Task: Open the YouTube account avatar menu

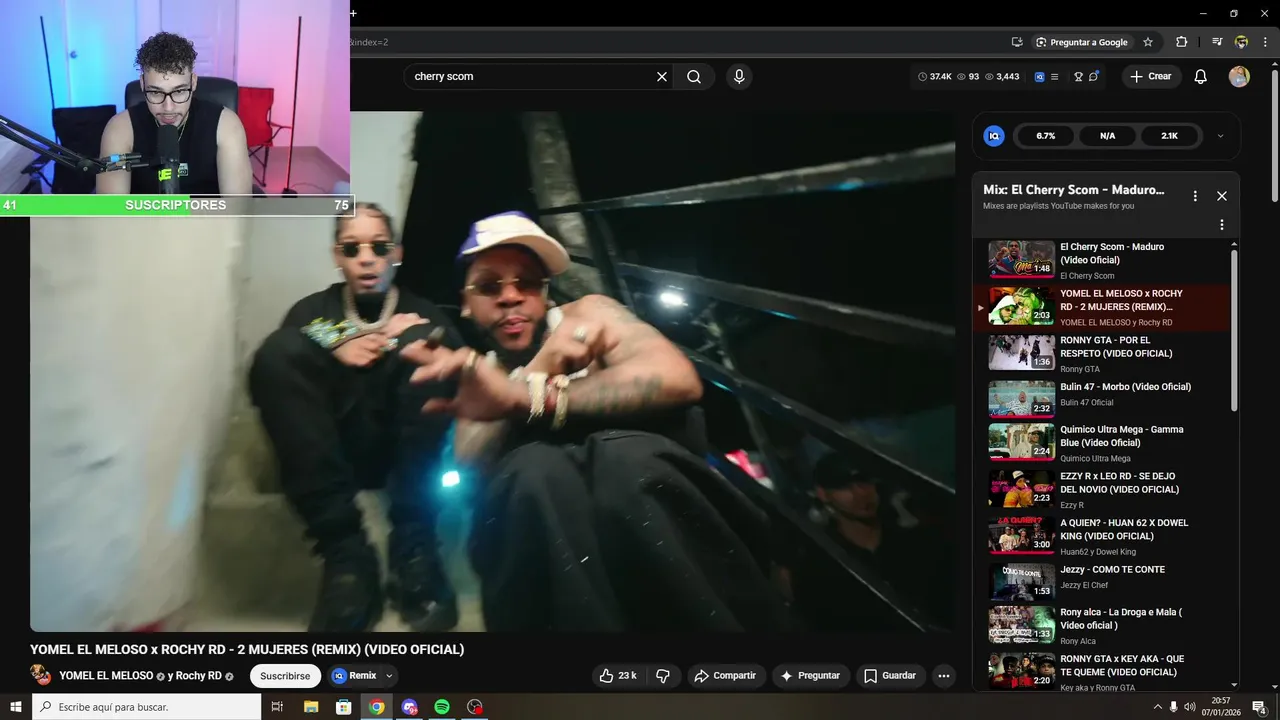Action: coord(1239,77)
